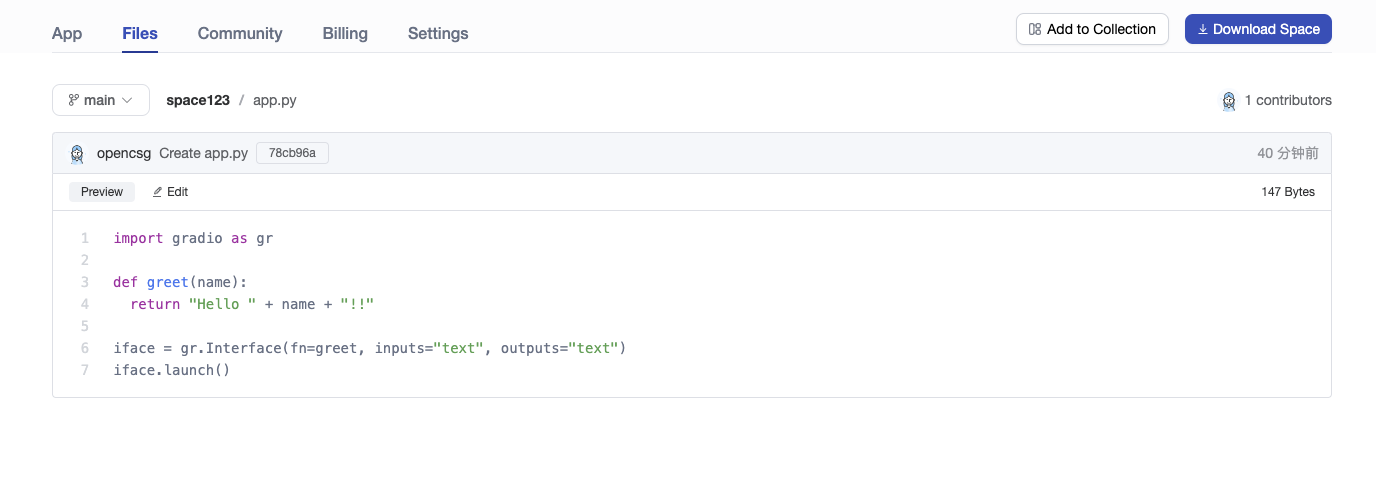Switch to the App tab
1376x490 pixels.
[x=67, y=33]
